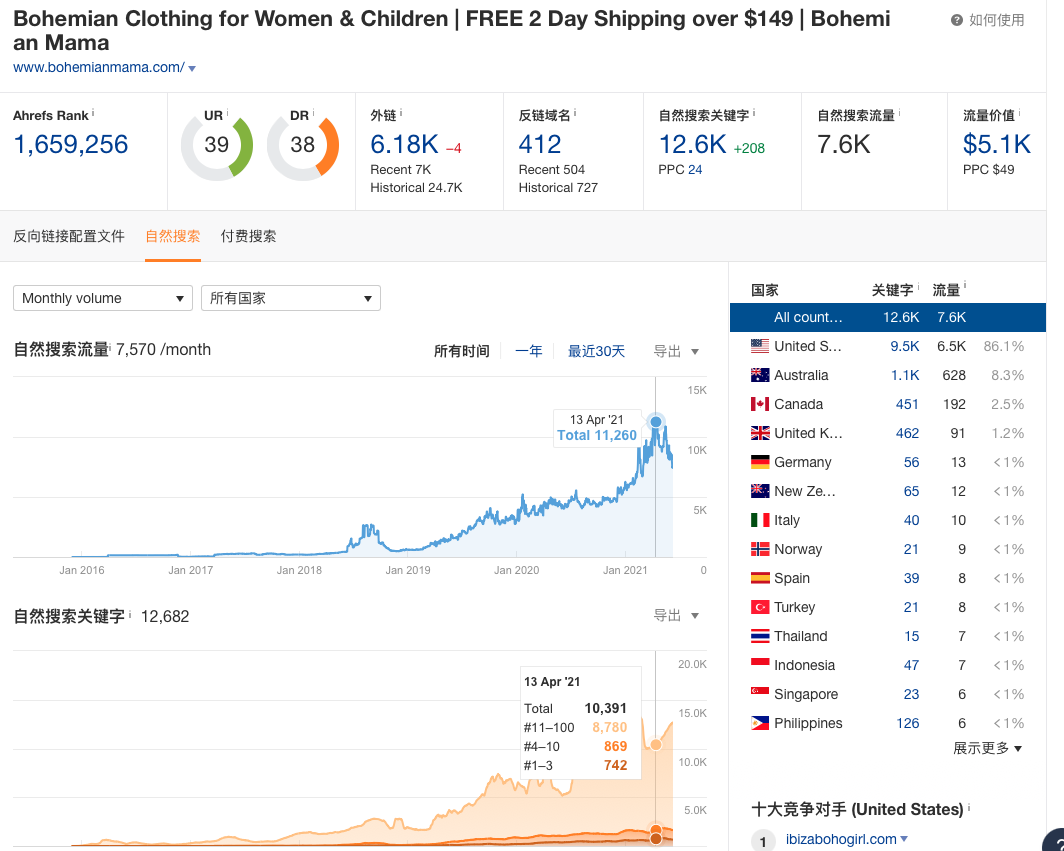Open ibizabohogirl.com competitor link

841,839
